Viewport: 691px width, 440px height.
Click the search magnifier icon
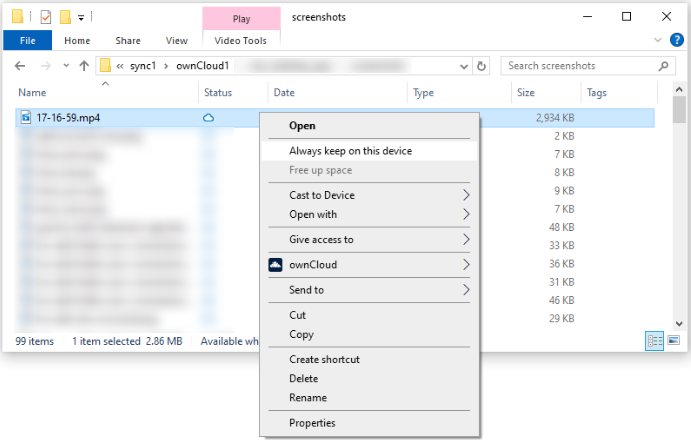(663, 66)
